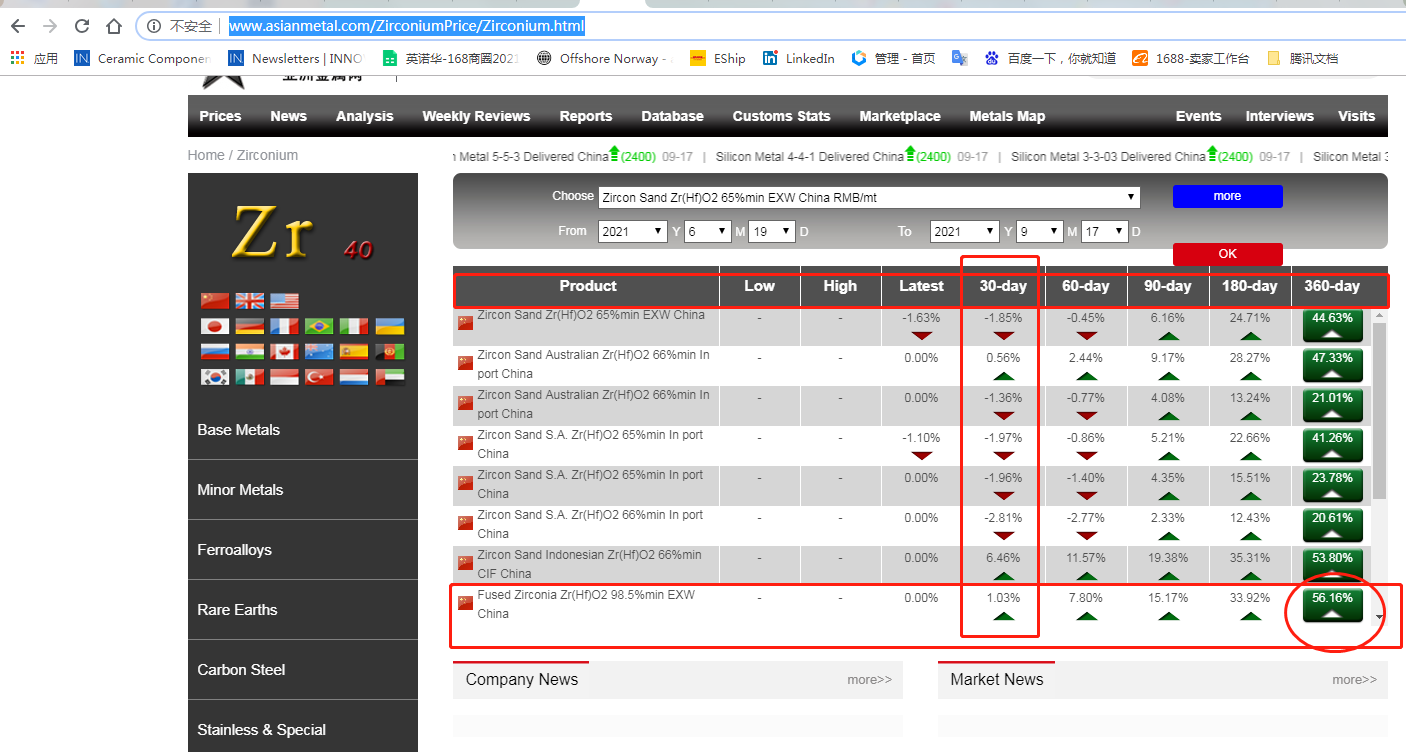Open Rare Earths sidebar category
The image size is (1406, 752).
(238, 610)
